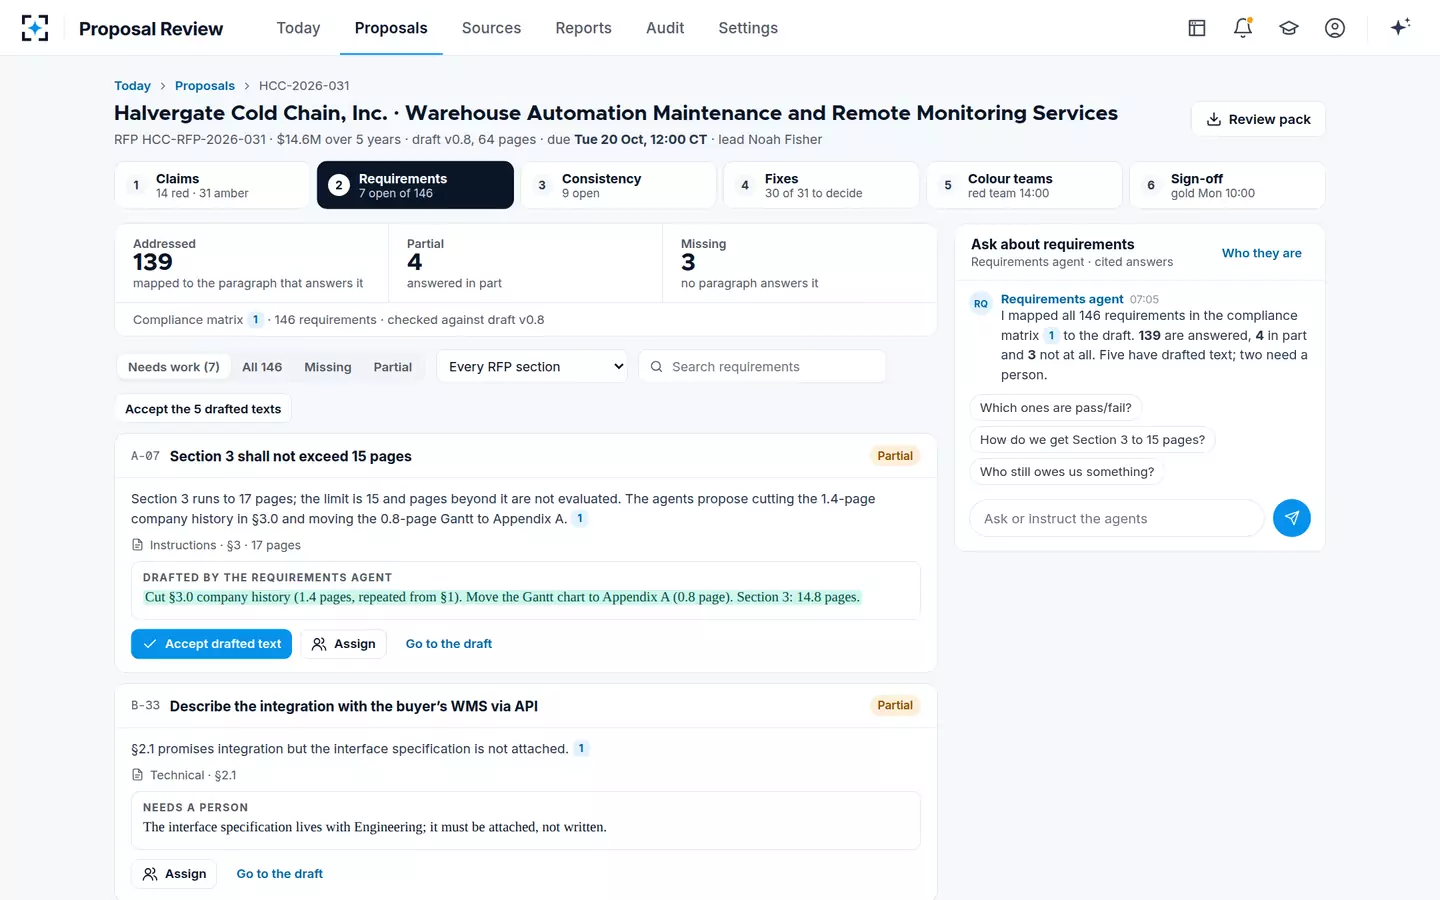Accept the 5 drafted texts
Screen dimensions: 1440x900
coord(203,409)
